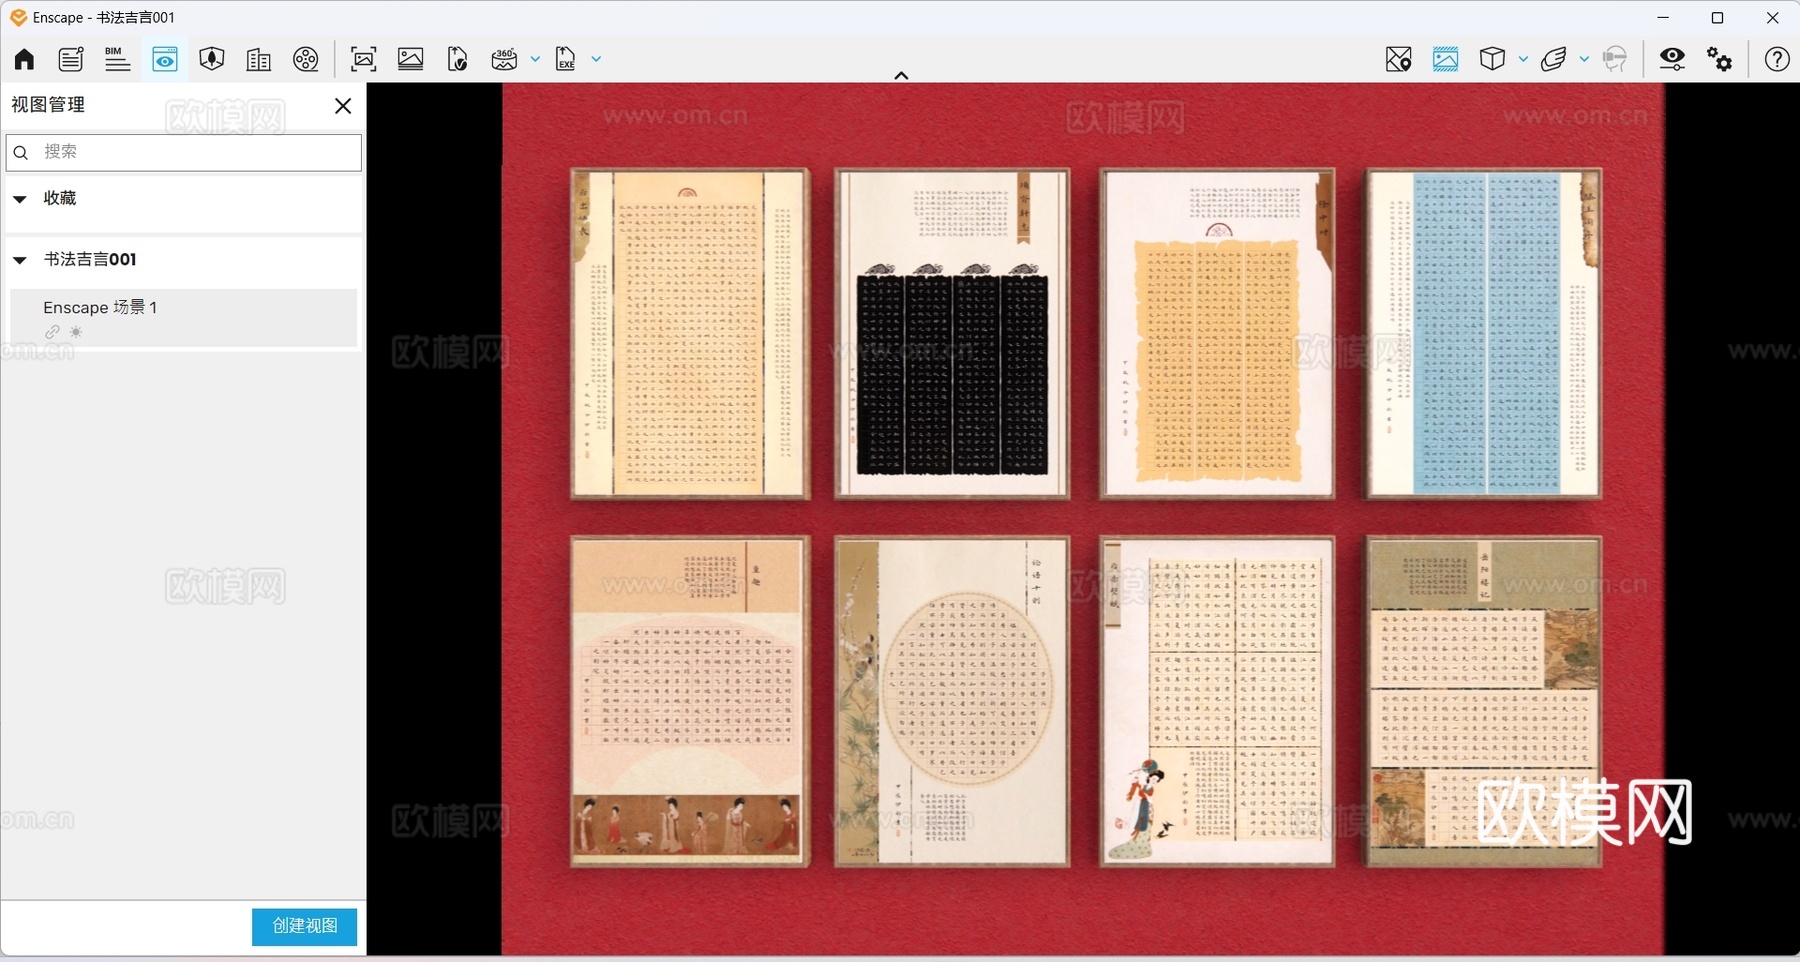
Task: Click the 视图管理 panel title
Action: click(48, 105)
